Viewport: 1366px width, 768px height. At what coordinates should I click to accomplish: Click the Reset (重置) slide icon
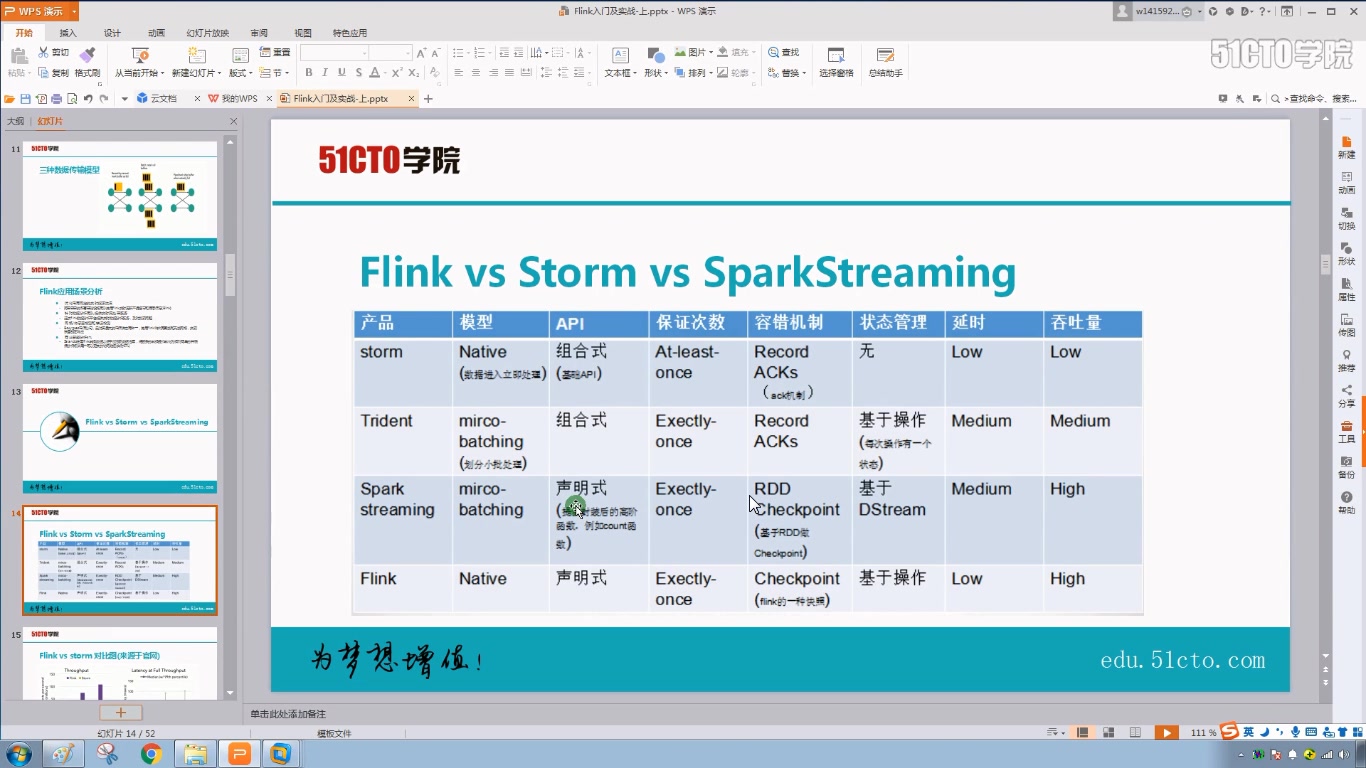265,52
